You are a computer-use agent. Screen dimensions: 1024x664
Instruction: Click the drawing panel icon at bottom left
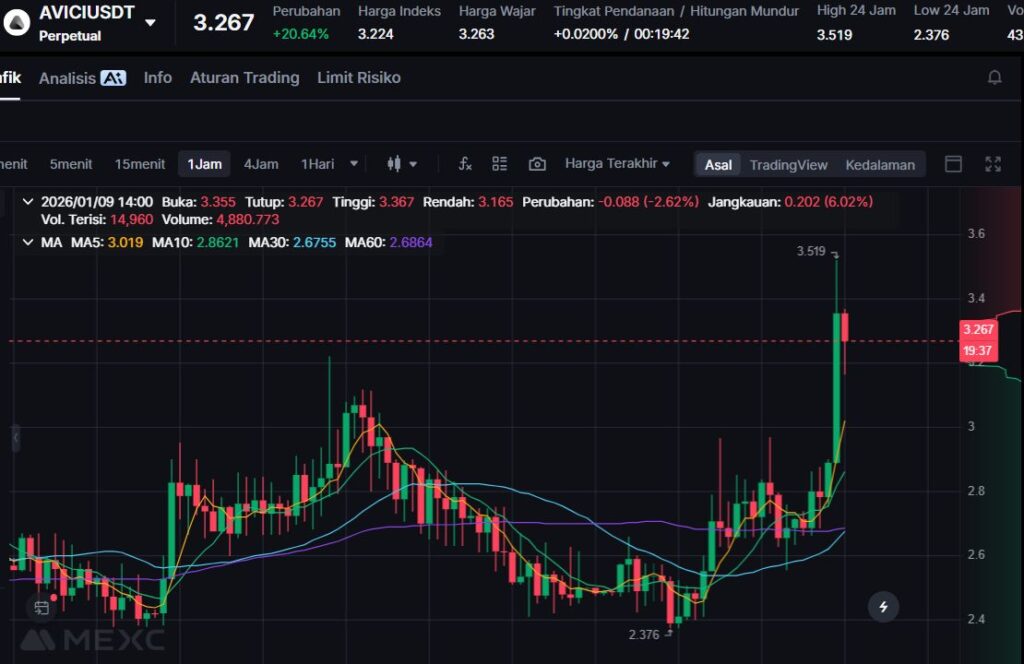[x=41, y=607]
